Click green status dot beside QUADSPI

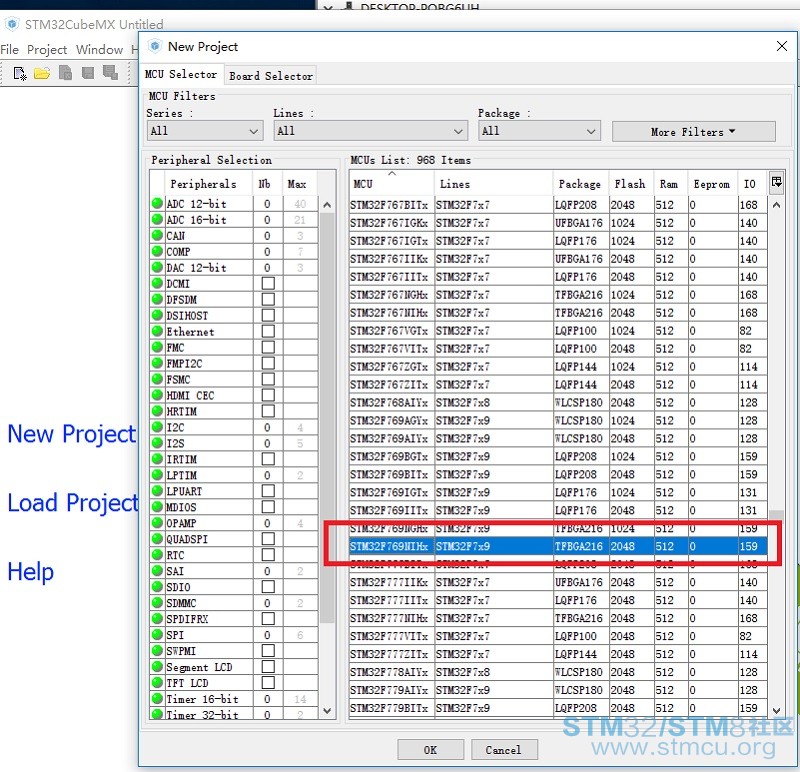157,538
